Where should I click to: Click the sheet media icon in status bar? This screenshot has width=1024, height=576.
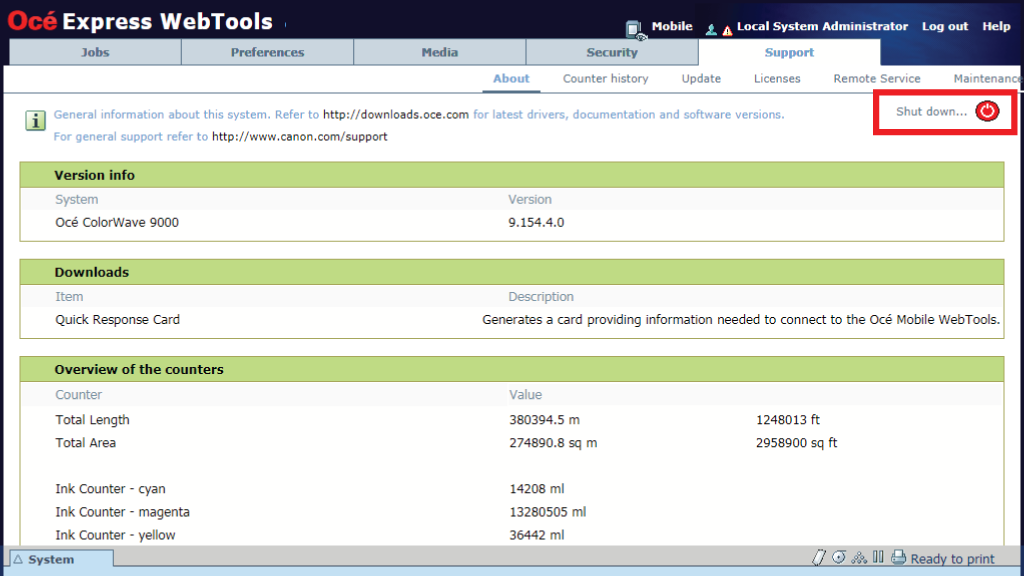[818, 558]
